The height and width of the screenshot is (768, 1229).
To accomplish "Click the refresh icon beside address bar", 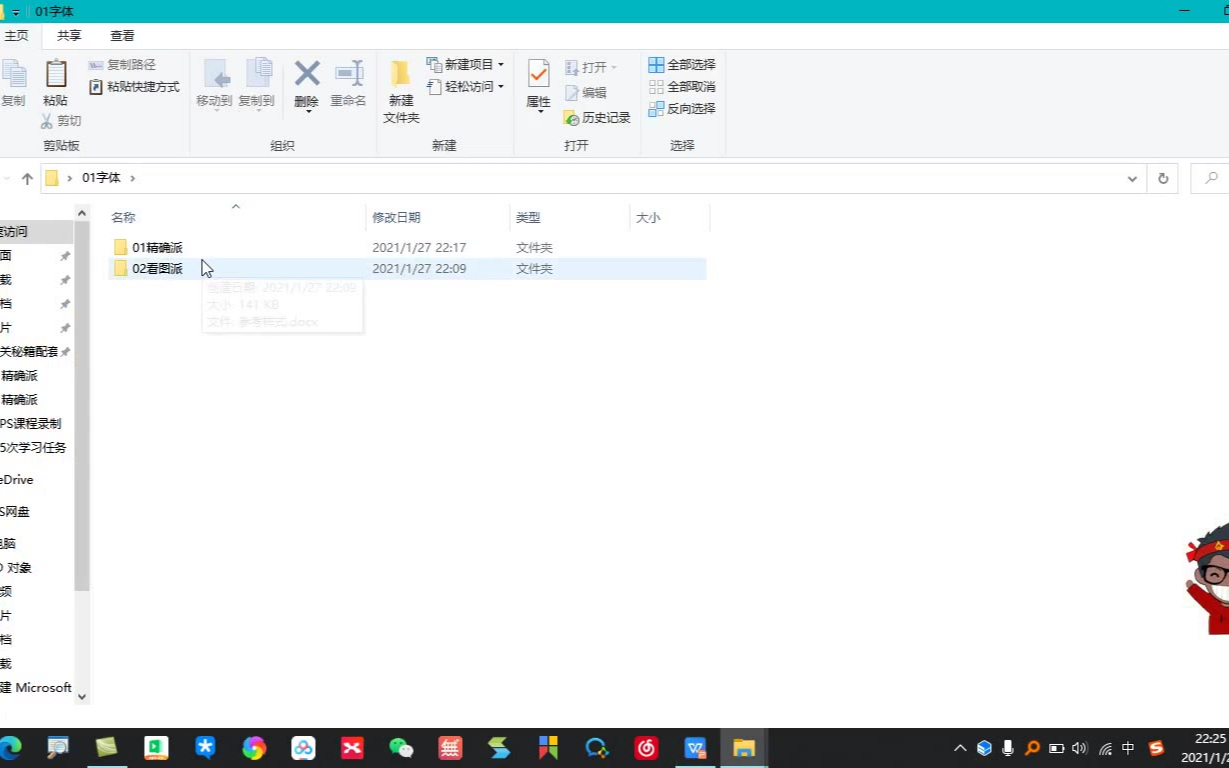I will coord(1163,178).
